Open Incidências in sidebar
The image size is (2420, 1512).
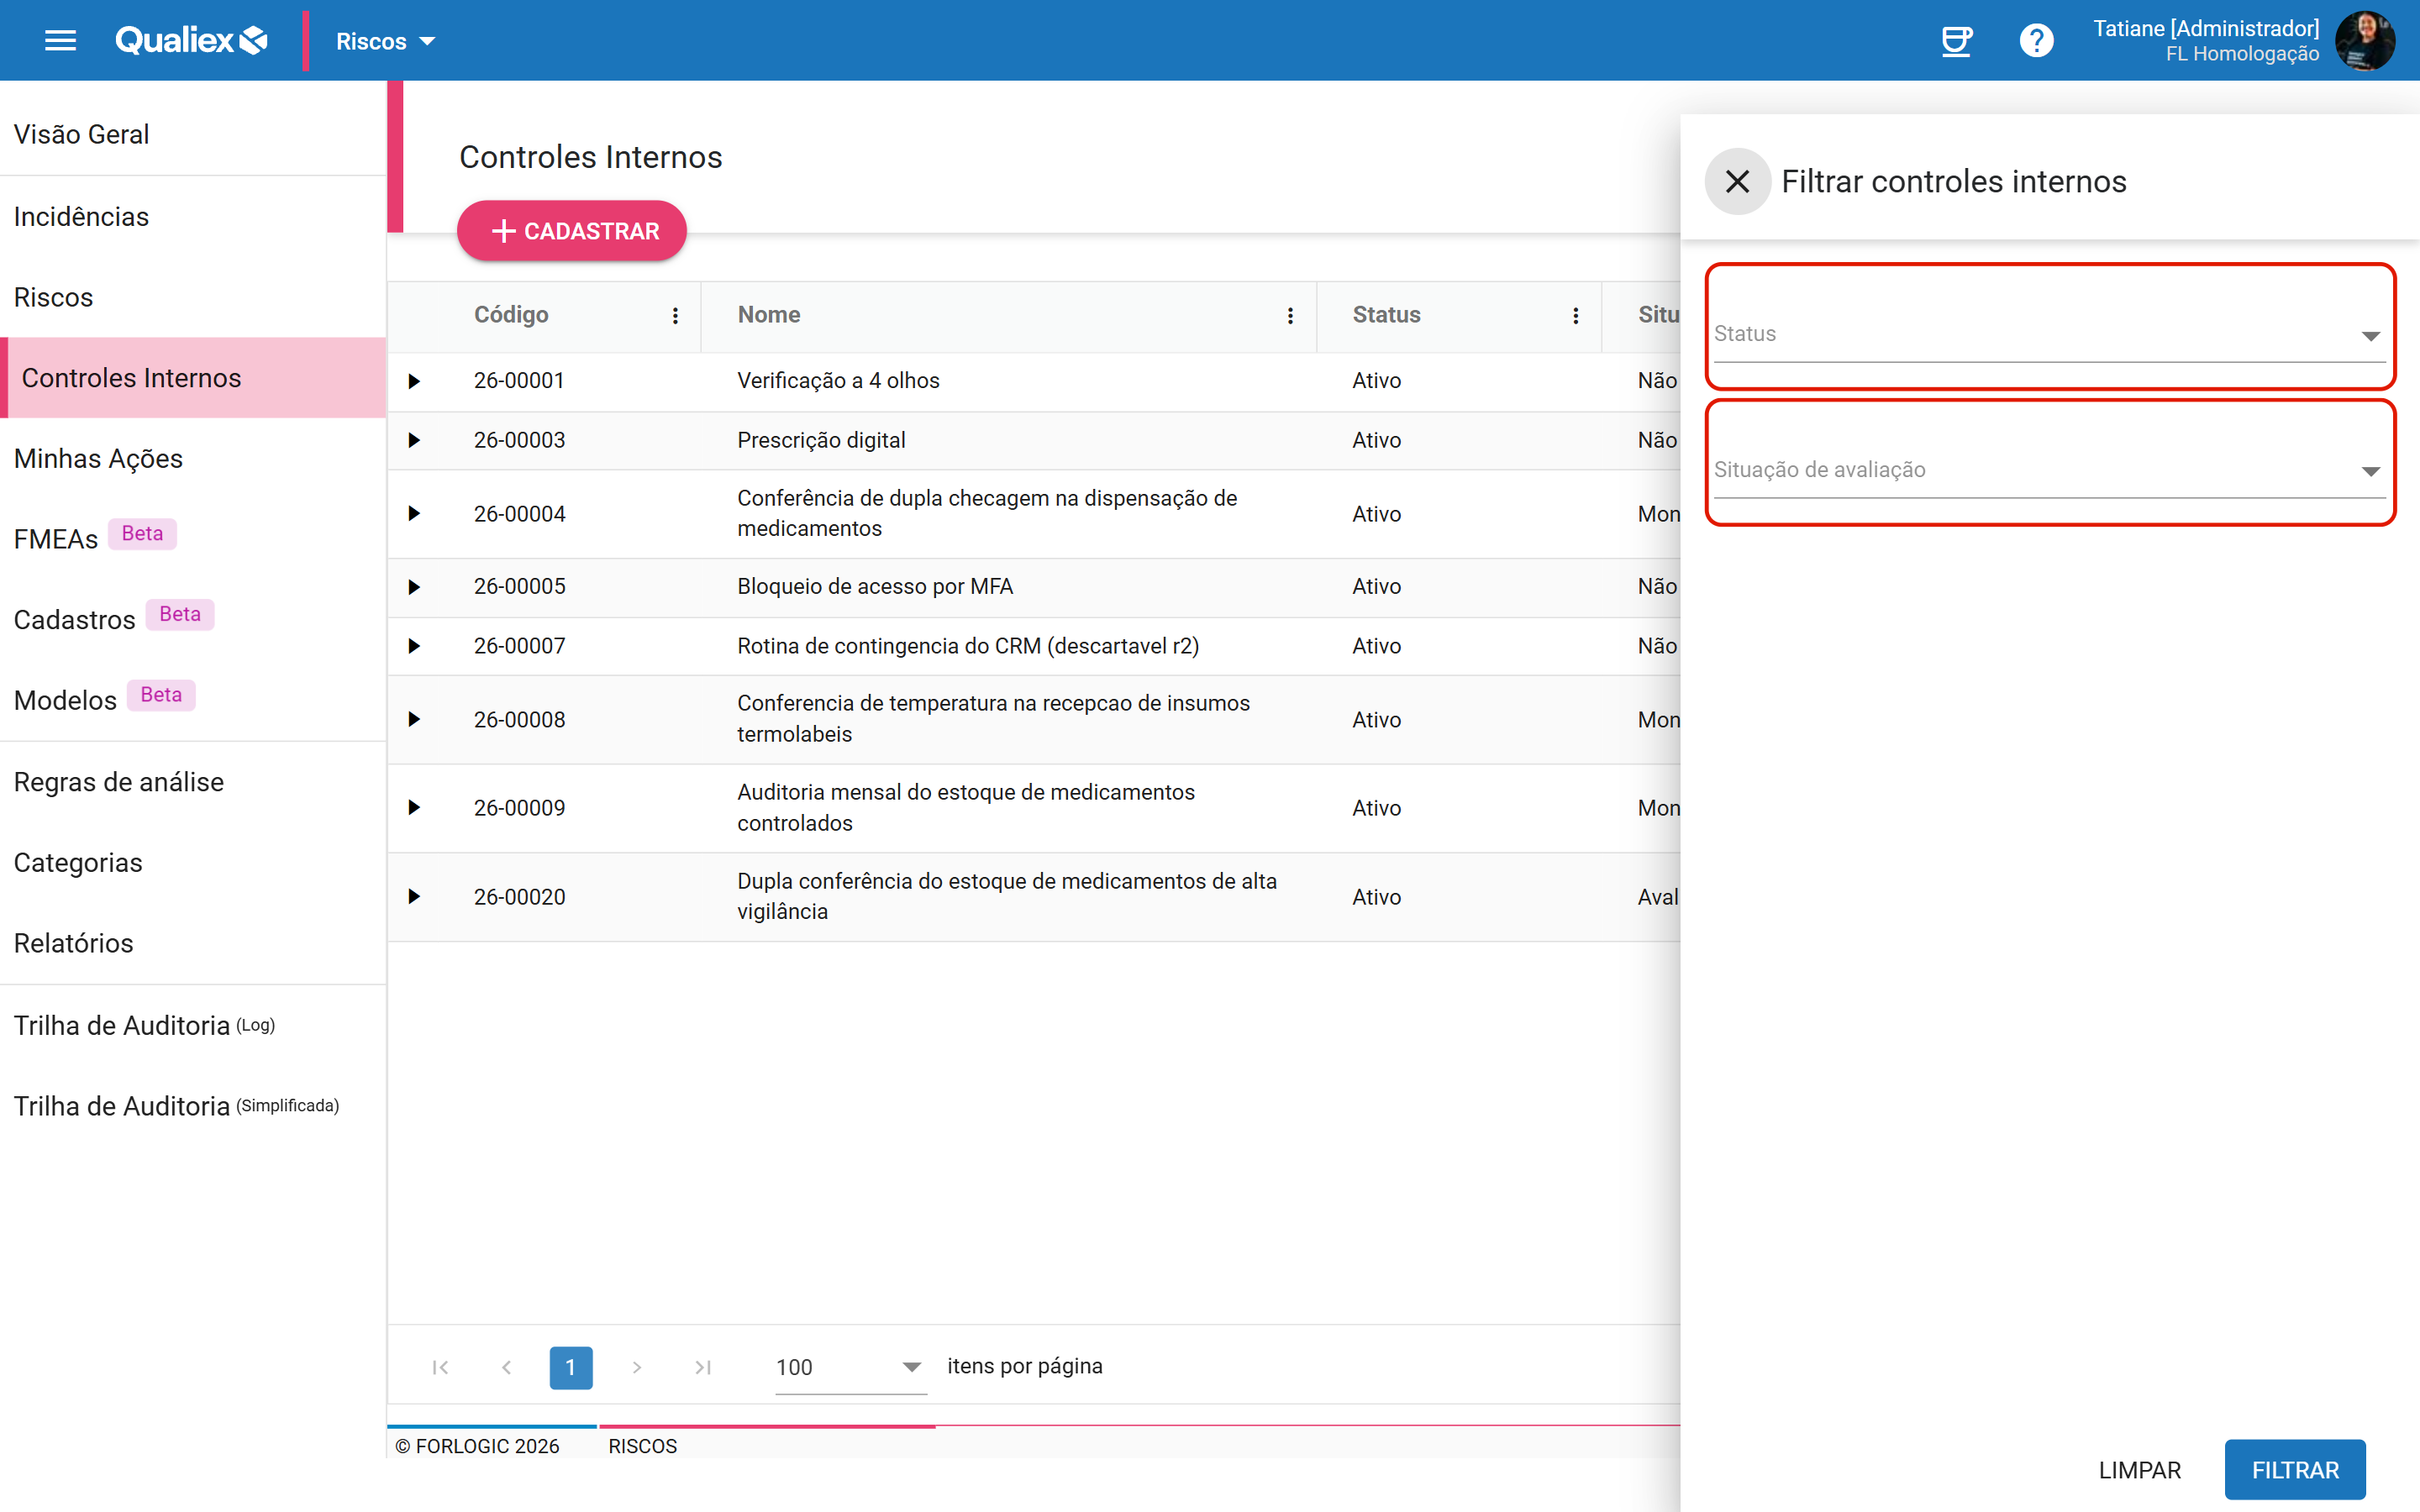(193, 217)
